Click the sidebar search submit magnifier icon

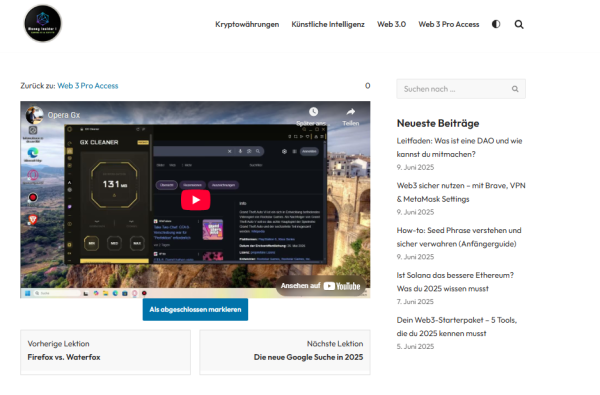tap(515, 89)
